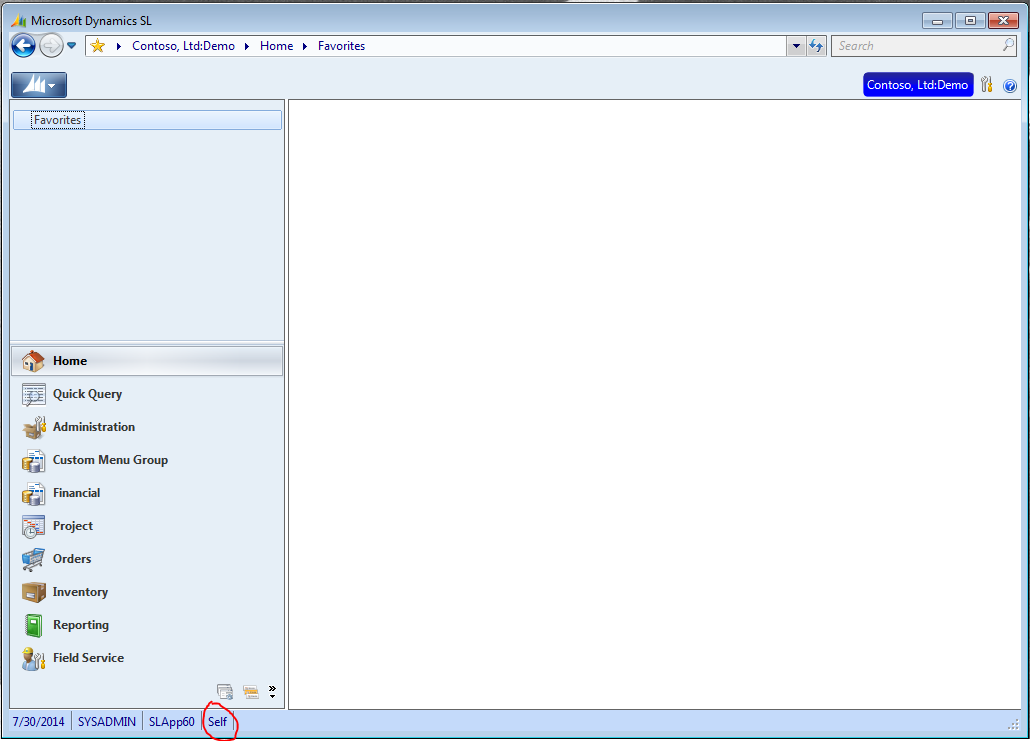Open Help via the question mark icon
The image size is (1030, 741).
[x=1010, y=85]
